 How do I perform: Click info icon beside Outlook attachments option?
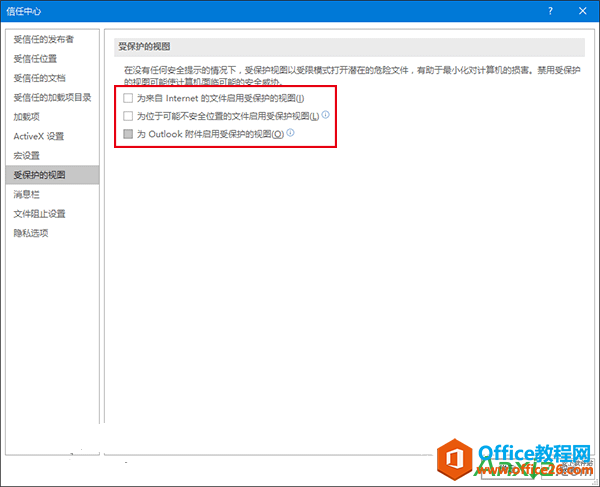coord(290,132)
